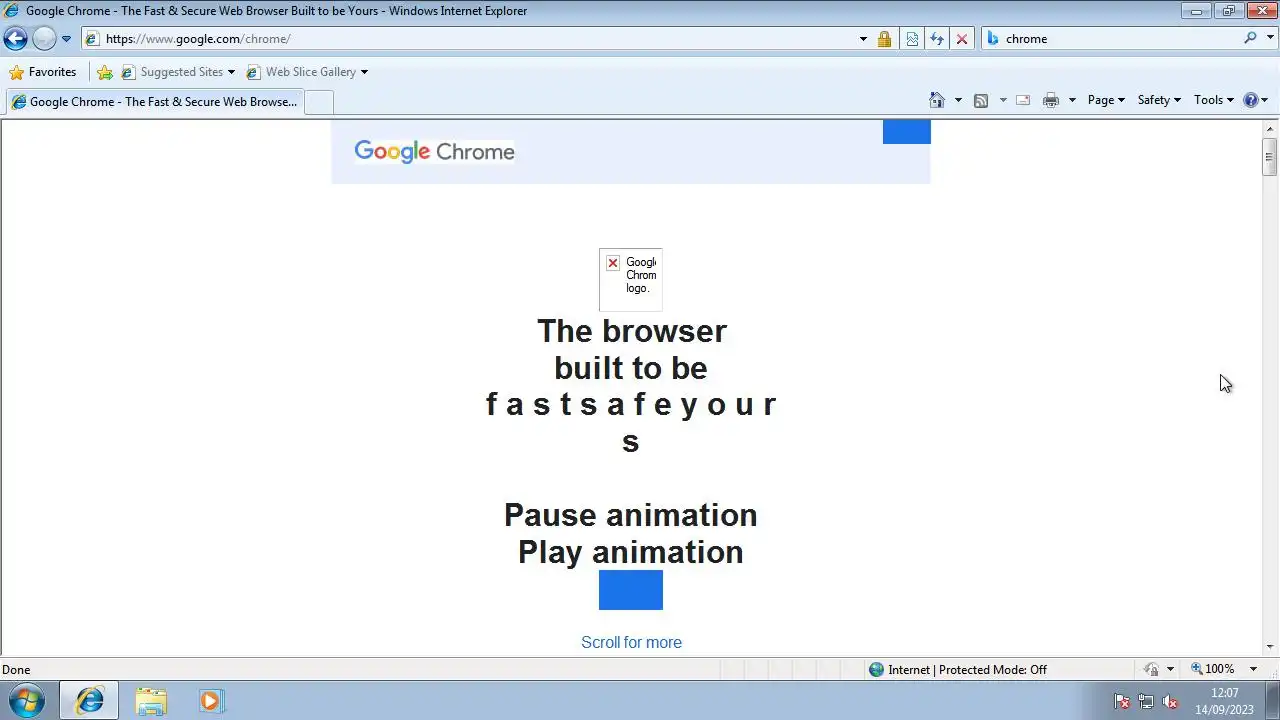Open the Page menu
This screenshot has height=720, width=1280.
click(1106, 100)
